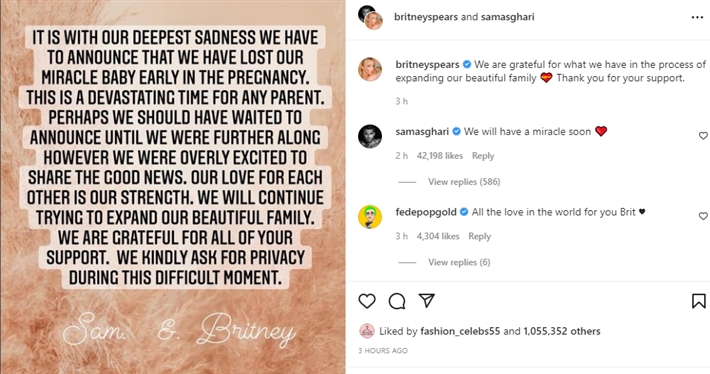The width and height of the screenshot is (710, 374).
Task: Save the post with the bookmark icon
Action: (x=699, y=301)
